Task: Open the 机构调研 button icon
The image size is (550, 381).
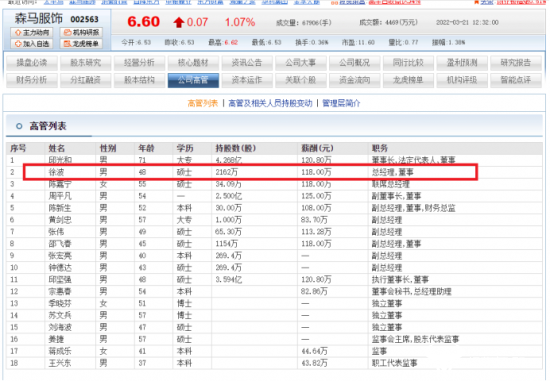Action: pyautogui.click(x=81, y=33)
